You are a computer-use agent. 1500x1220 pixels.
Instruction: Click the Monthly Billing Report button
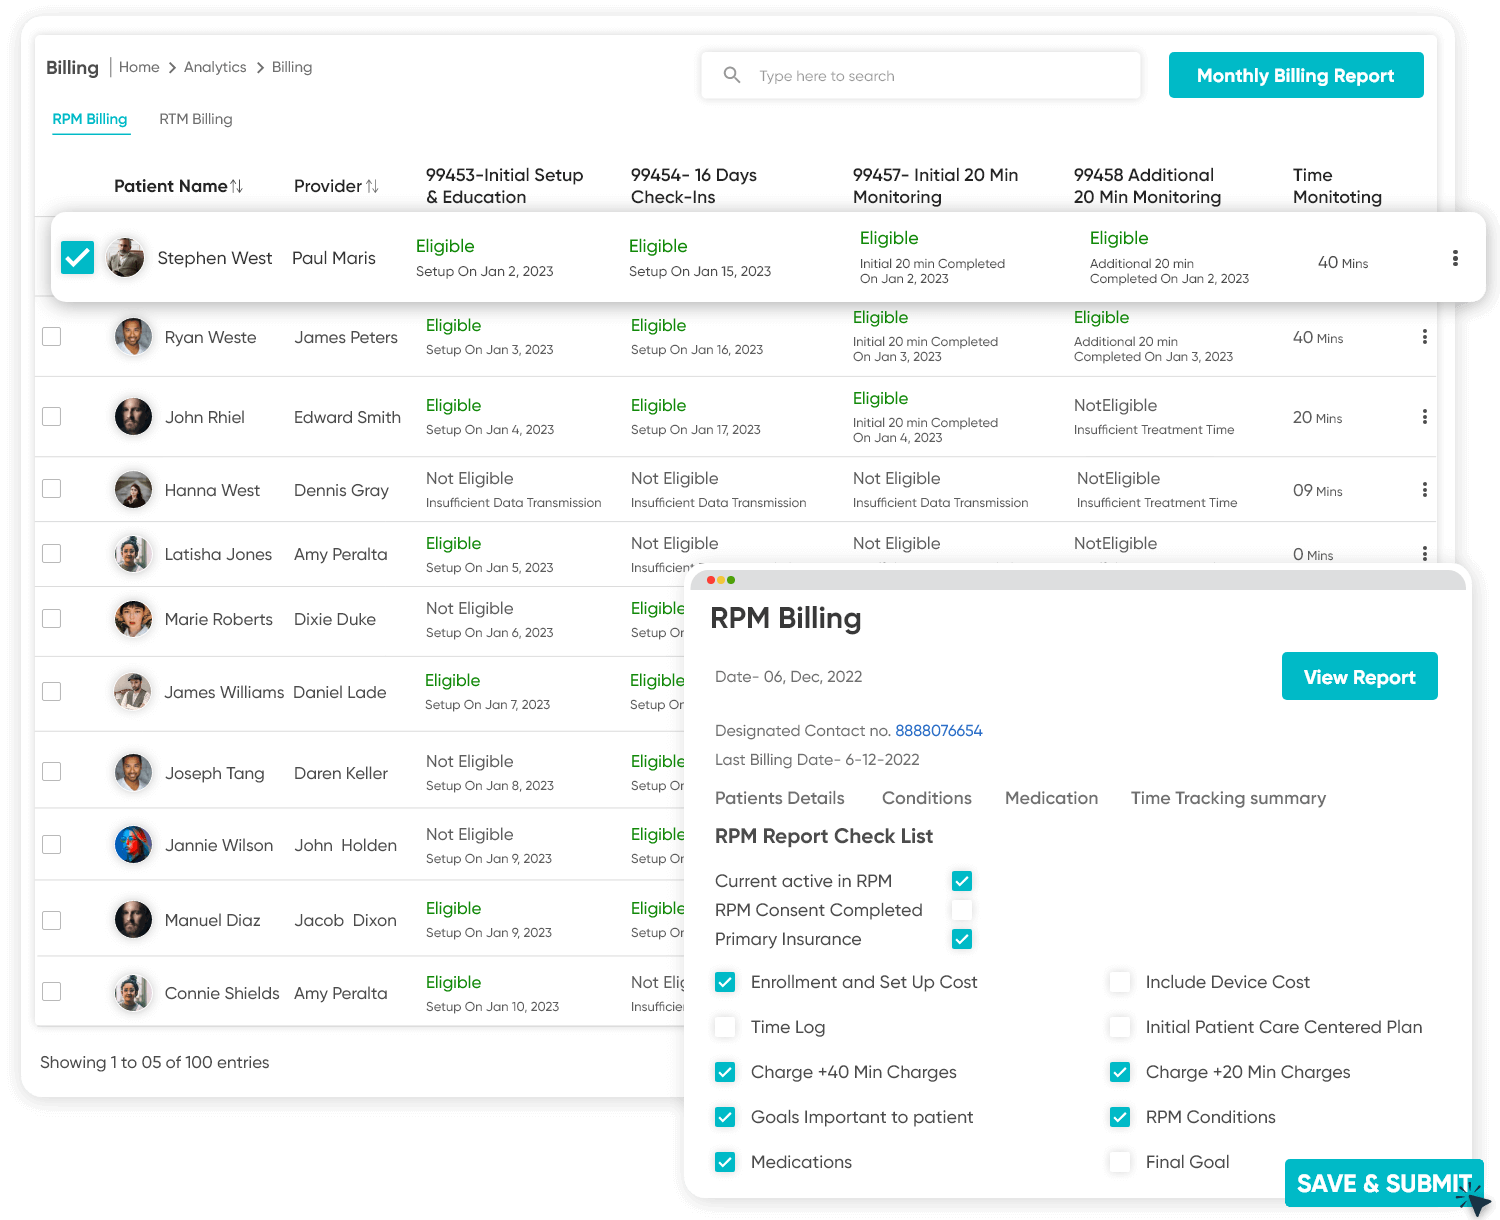pyautogui.click(x=1295, y=75)
